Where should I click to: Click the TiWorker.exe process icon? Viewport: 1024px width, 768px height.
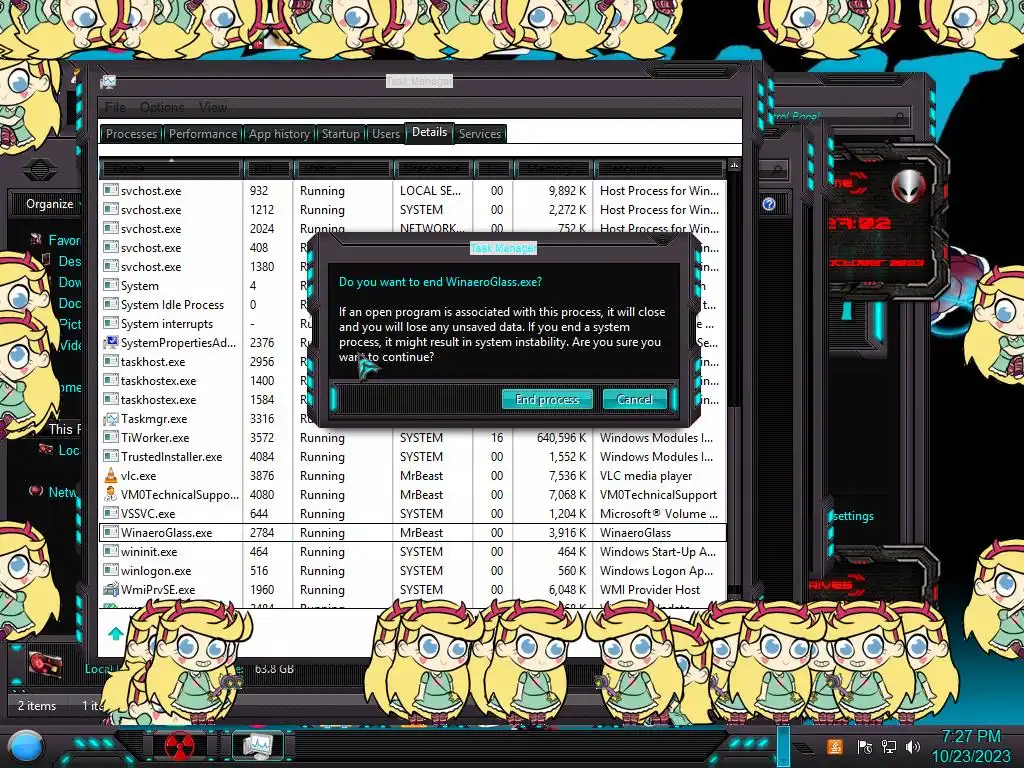coord(111,438)
